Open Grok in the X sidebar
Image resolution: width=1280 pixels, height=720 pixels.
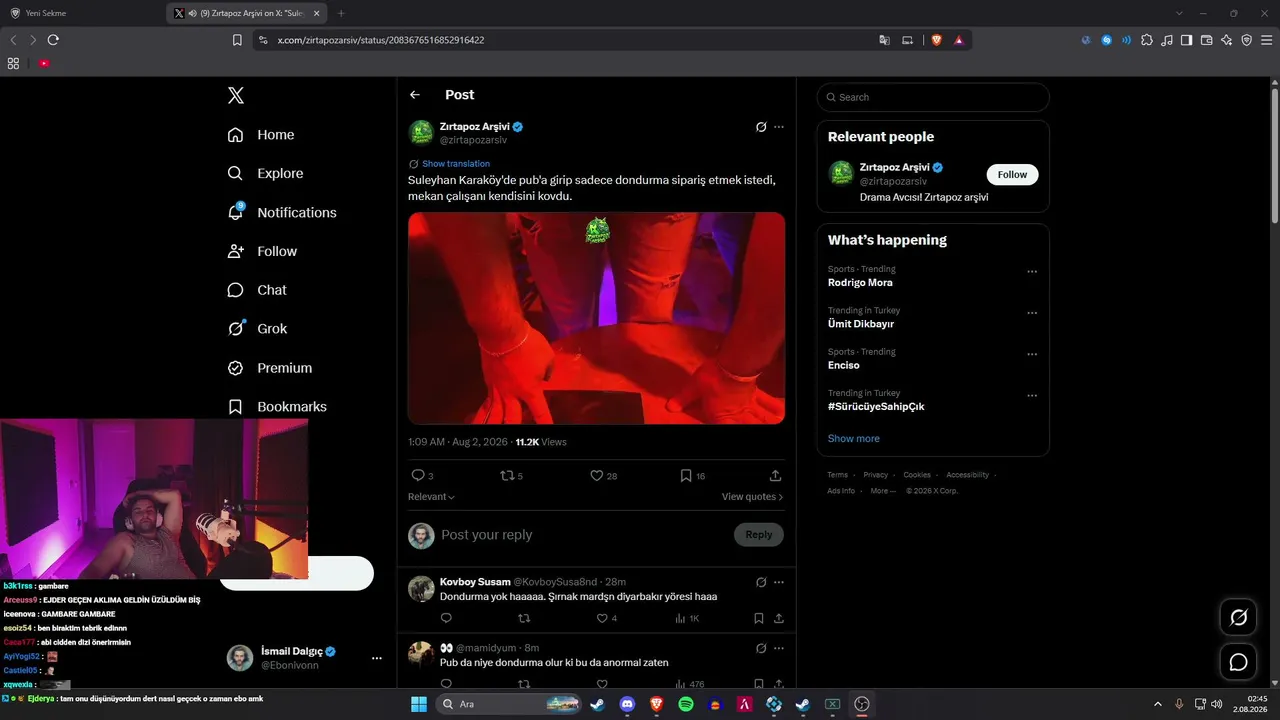tap(258, 328)
